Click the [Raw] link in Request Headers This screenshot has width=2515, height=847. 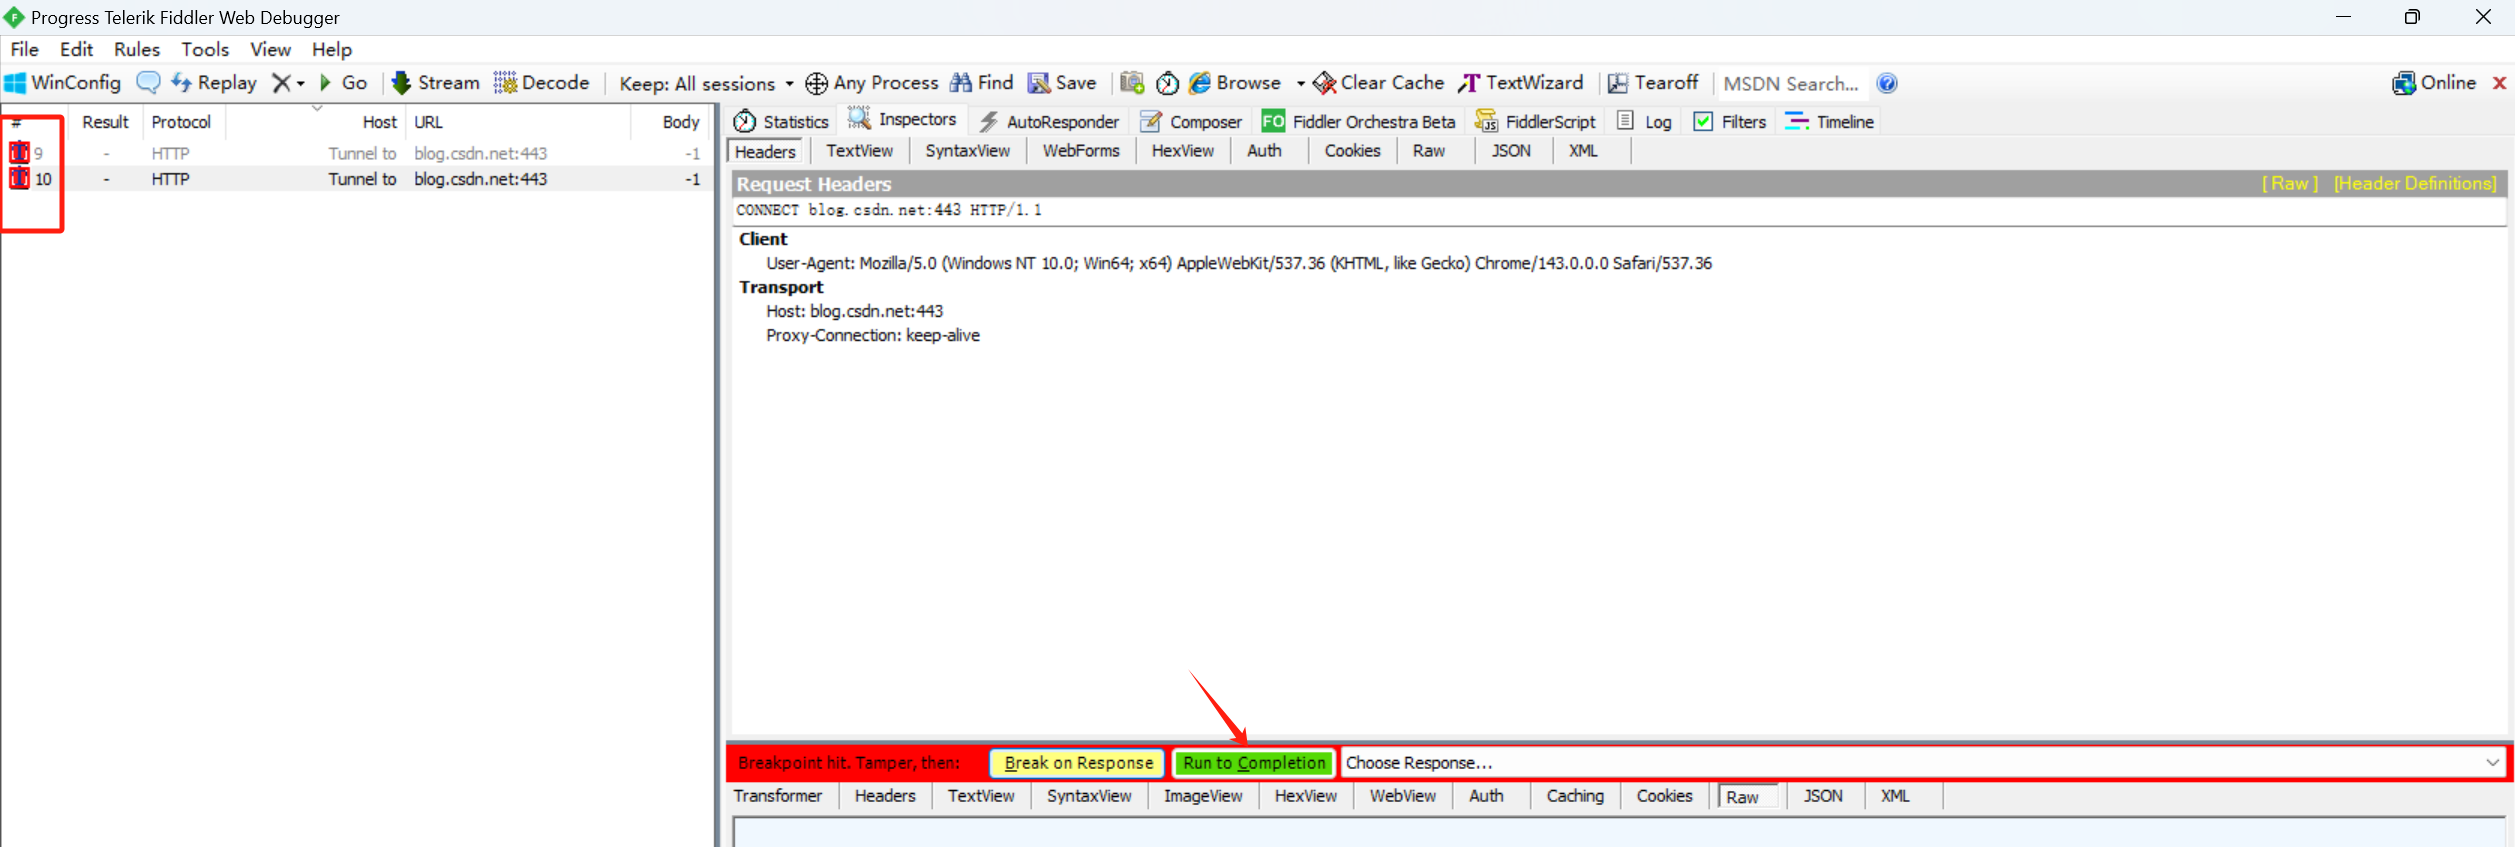point(2290,184)
